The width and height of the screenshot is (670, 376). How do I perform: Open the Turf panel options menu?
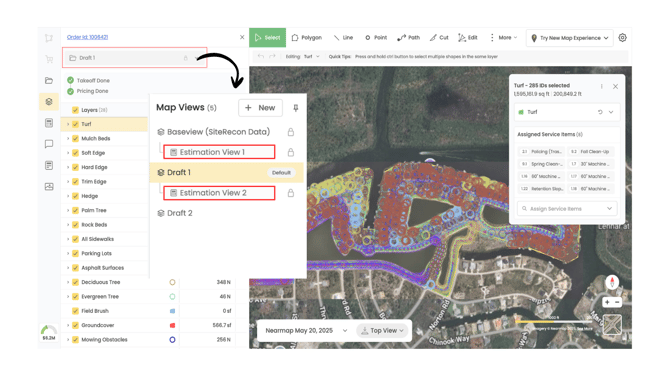point(602,86)
